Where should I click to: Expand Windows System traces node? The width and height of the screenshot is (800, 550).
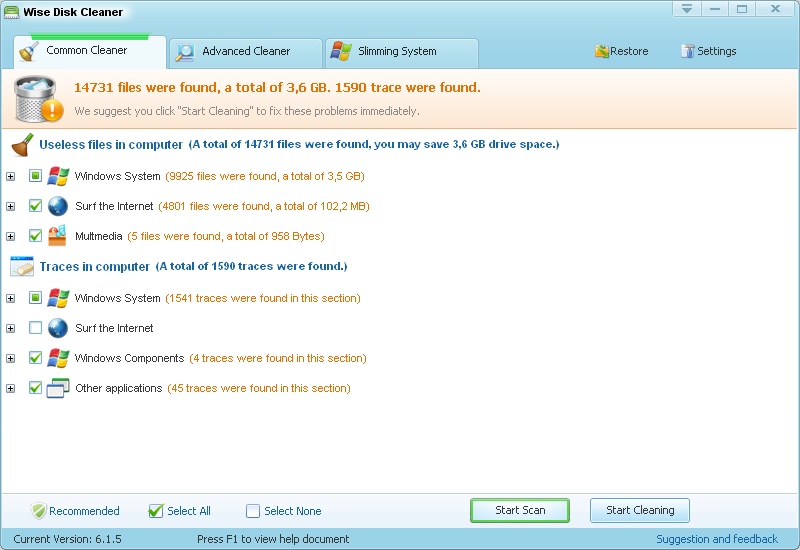click(x=10, y=298)
